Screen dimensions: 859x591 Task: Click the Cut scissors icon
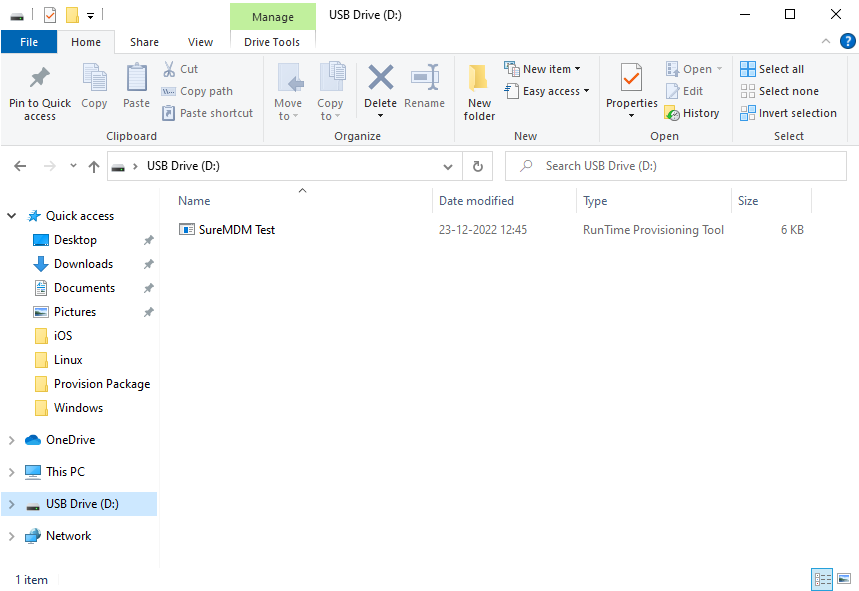click(169, 69)
